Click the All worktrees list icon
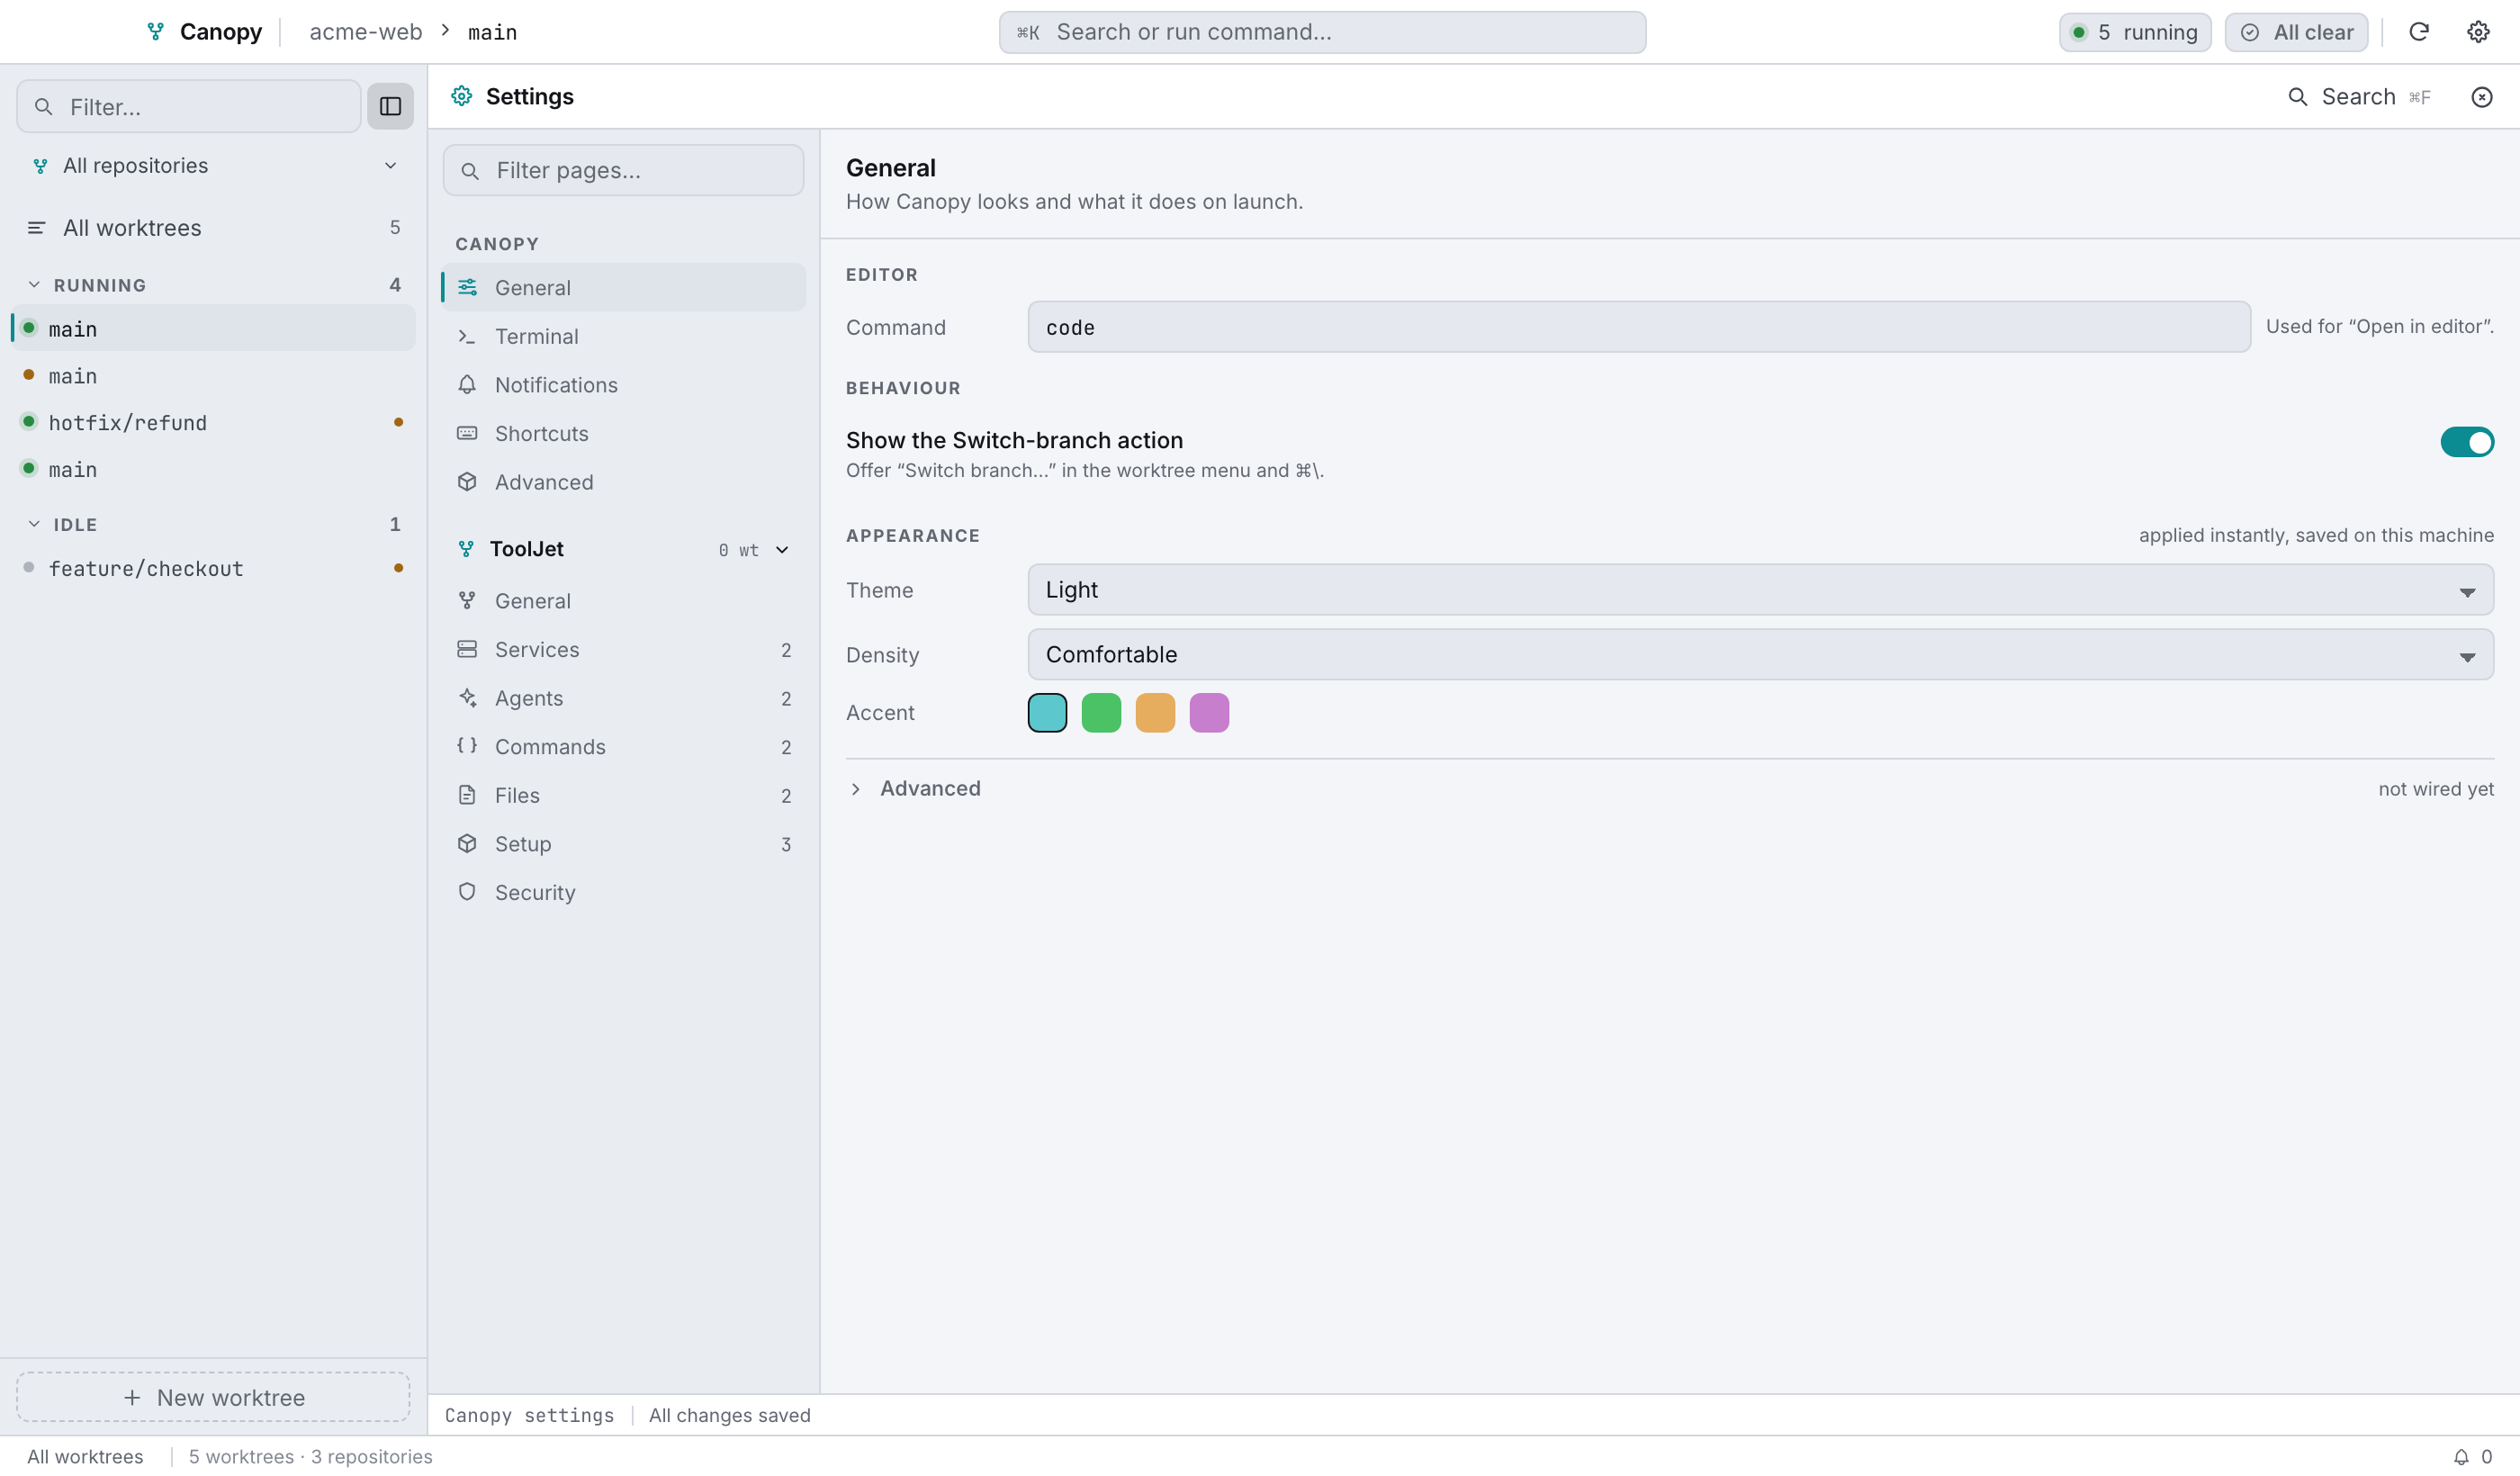Screen dimensions: 2520x1476 pyautogui.click(x=36, y=228)
